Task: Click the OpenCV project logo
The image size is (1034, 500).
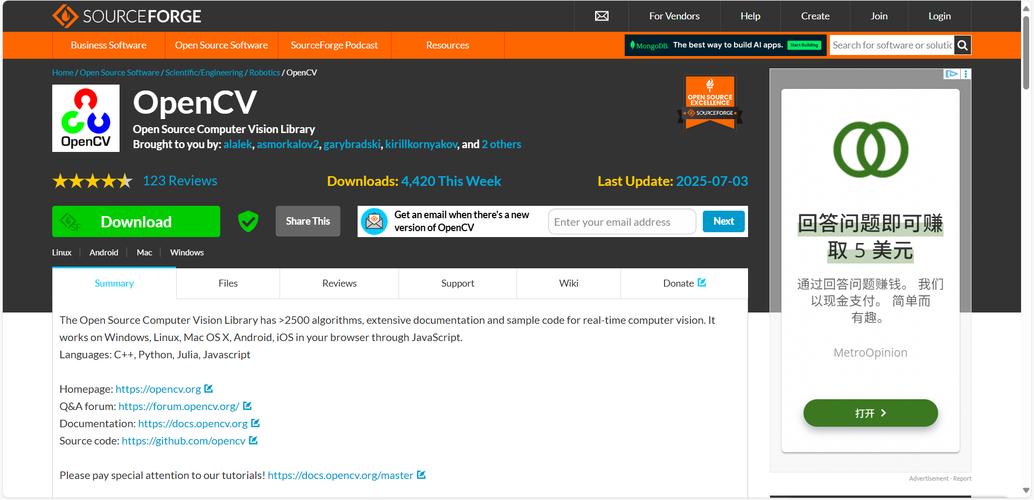Action: [86, 118]
